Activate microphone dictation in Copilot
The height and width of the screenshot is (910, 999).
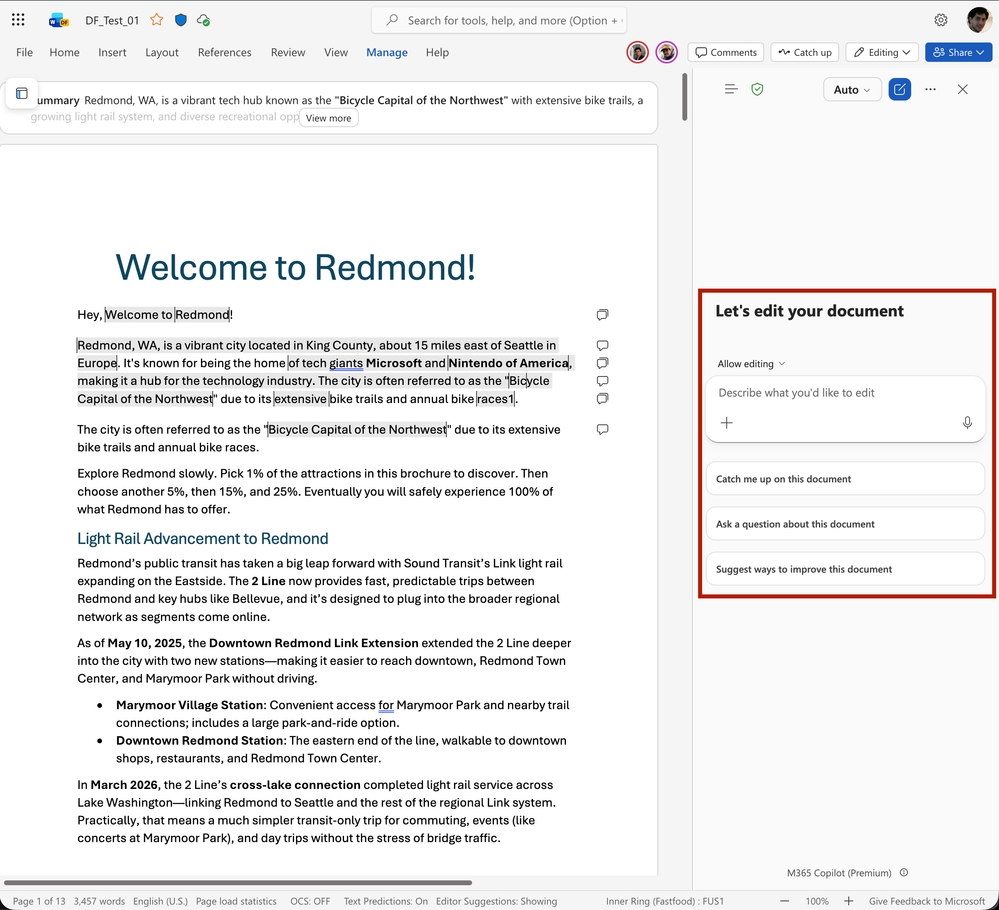[x=967, y=422]
